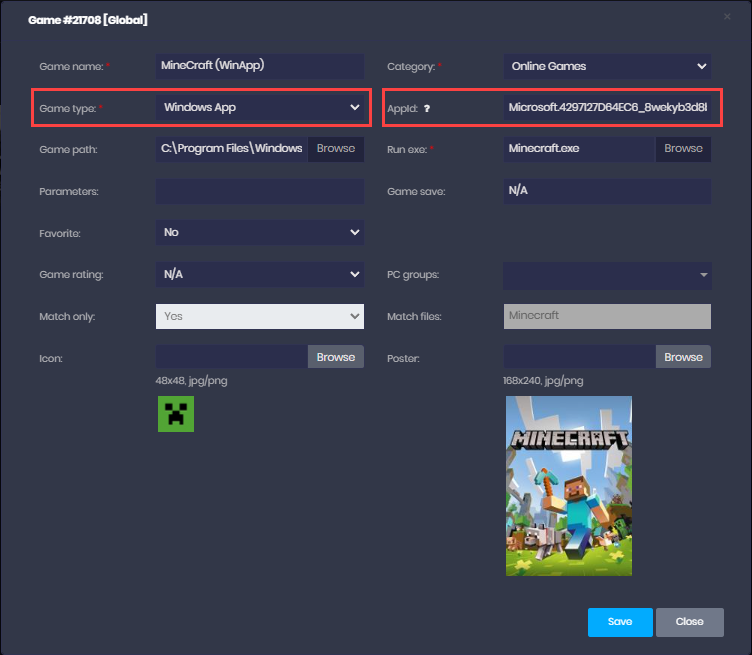Save the game settings
The width and height of the screenshot is (752, 655).
coord(620,622)
